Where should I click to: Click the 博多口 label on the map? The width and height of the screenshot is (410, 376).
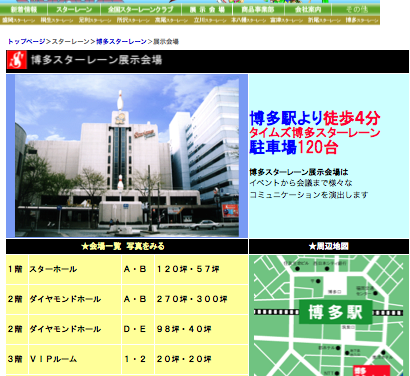334,292
